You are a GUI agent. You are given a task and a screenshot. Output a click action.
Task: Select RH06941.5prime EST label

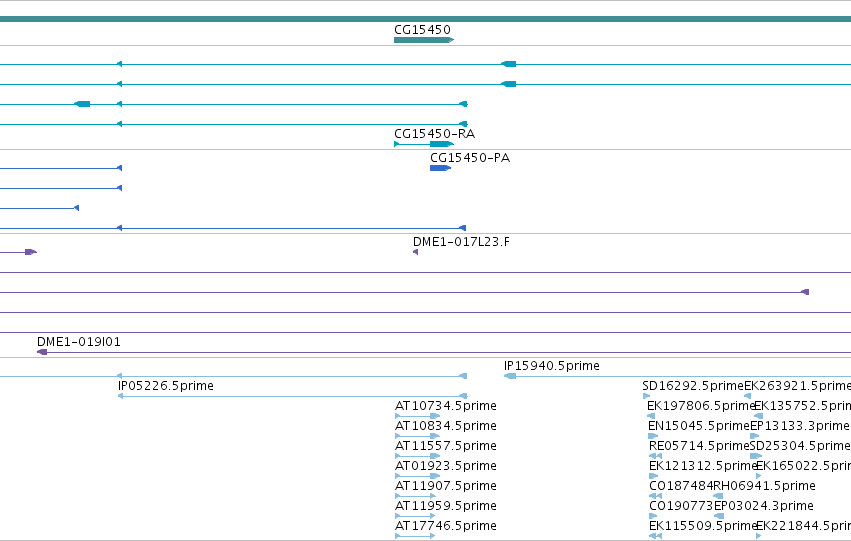coord(764,486)
